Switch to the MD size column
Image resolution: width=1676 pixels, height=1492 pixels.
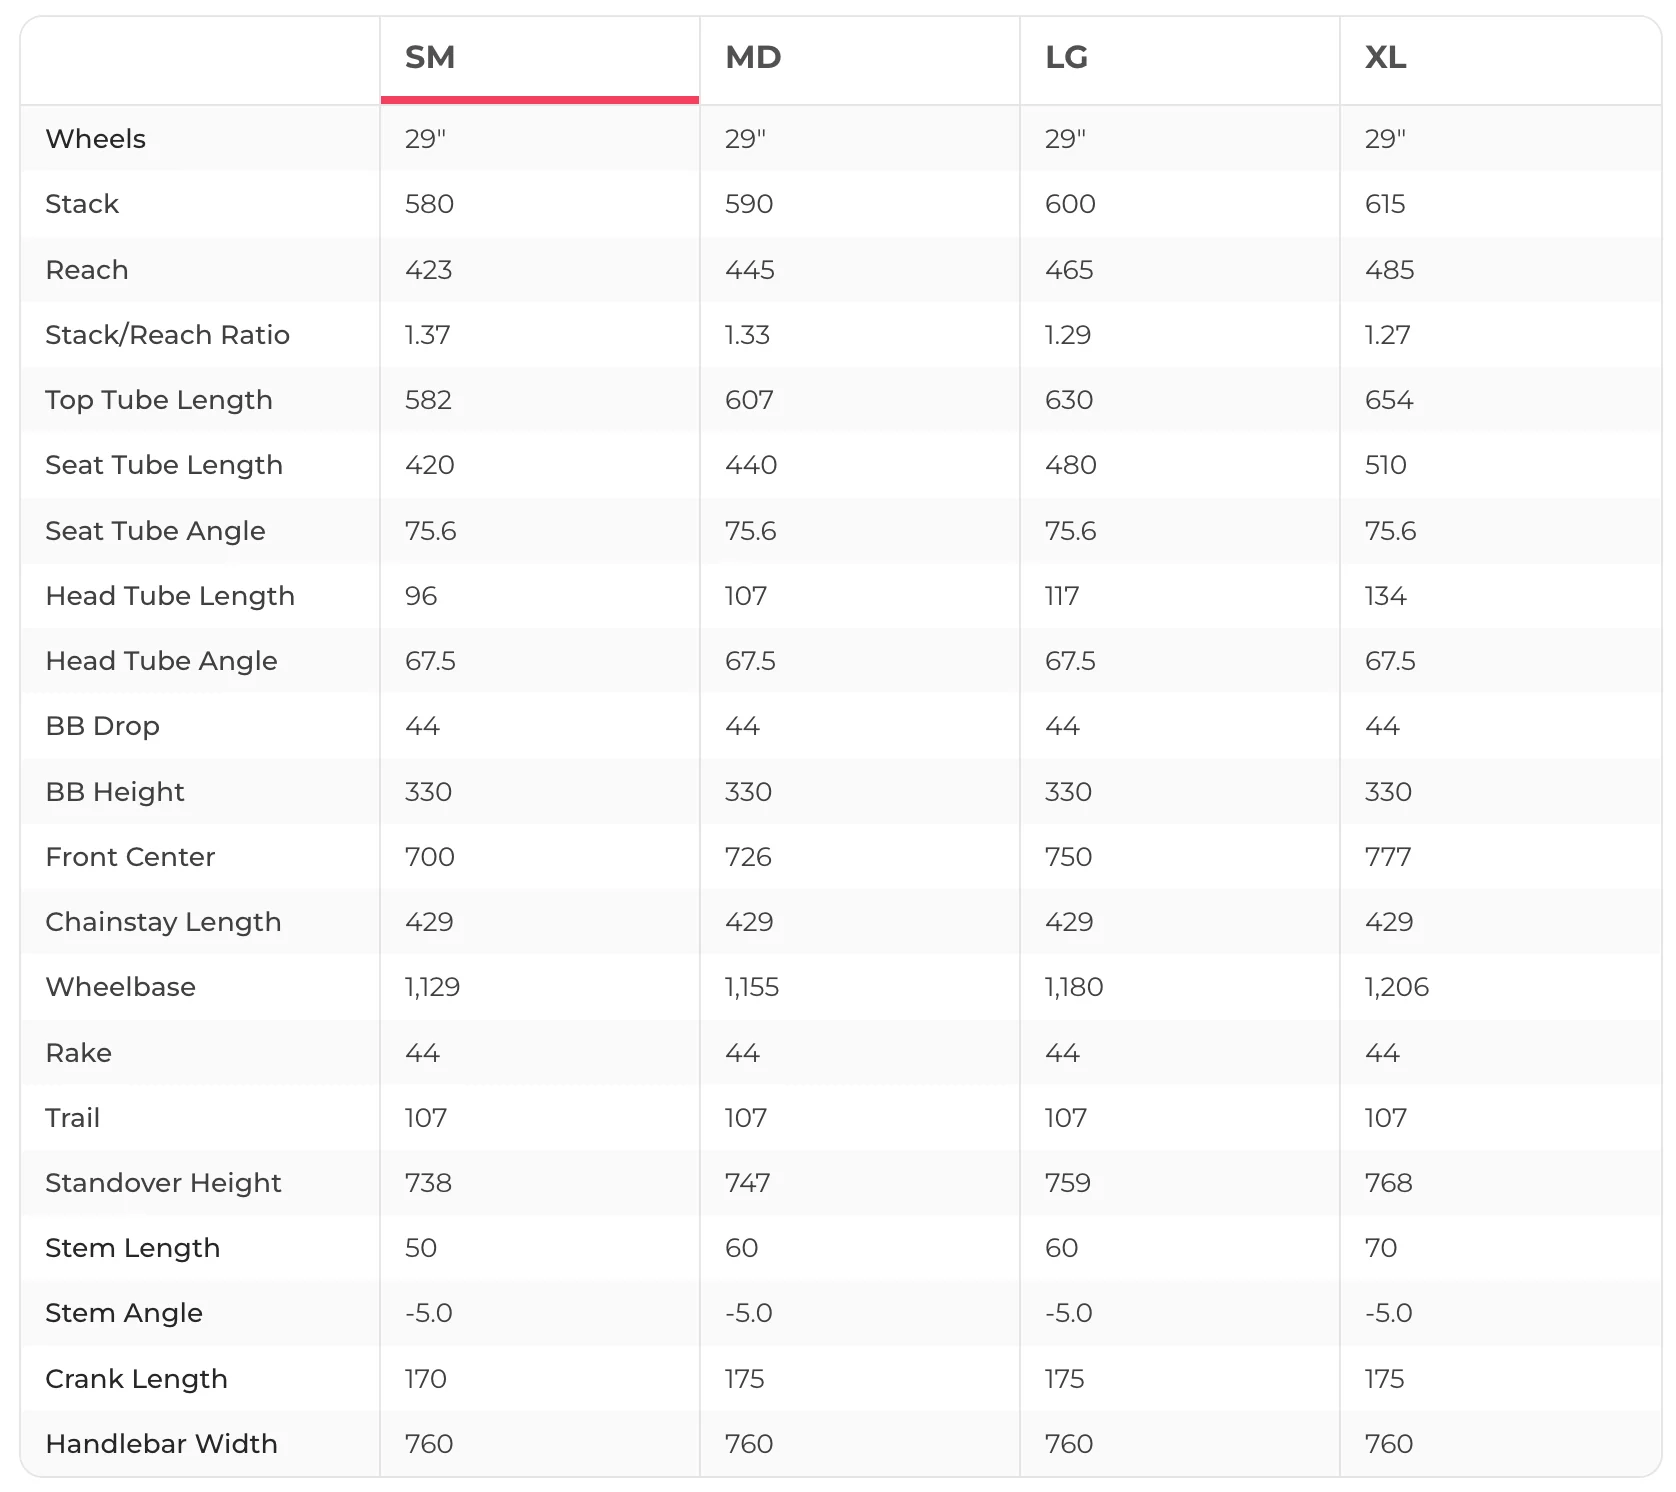click(x=859, y=58)
